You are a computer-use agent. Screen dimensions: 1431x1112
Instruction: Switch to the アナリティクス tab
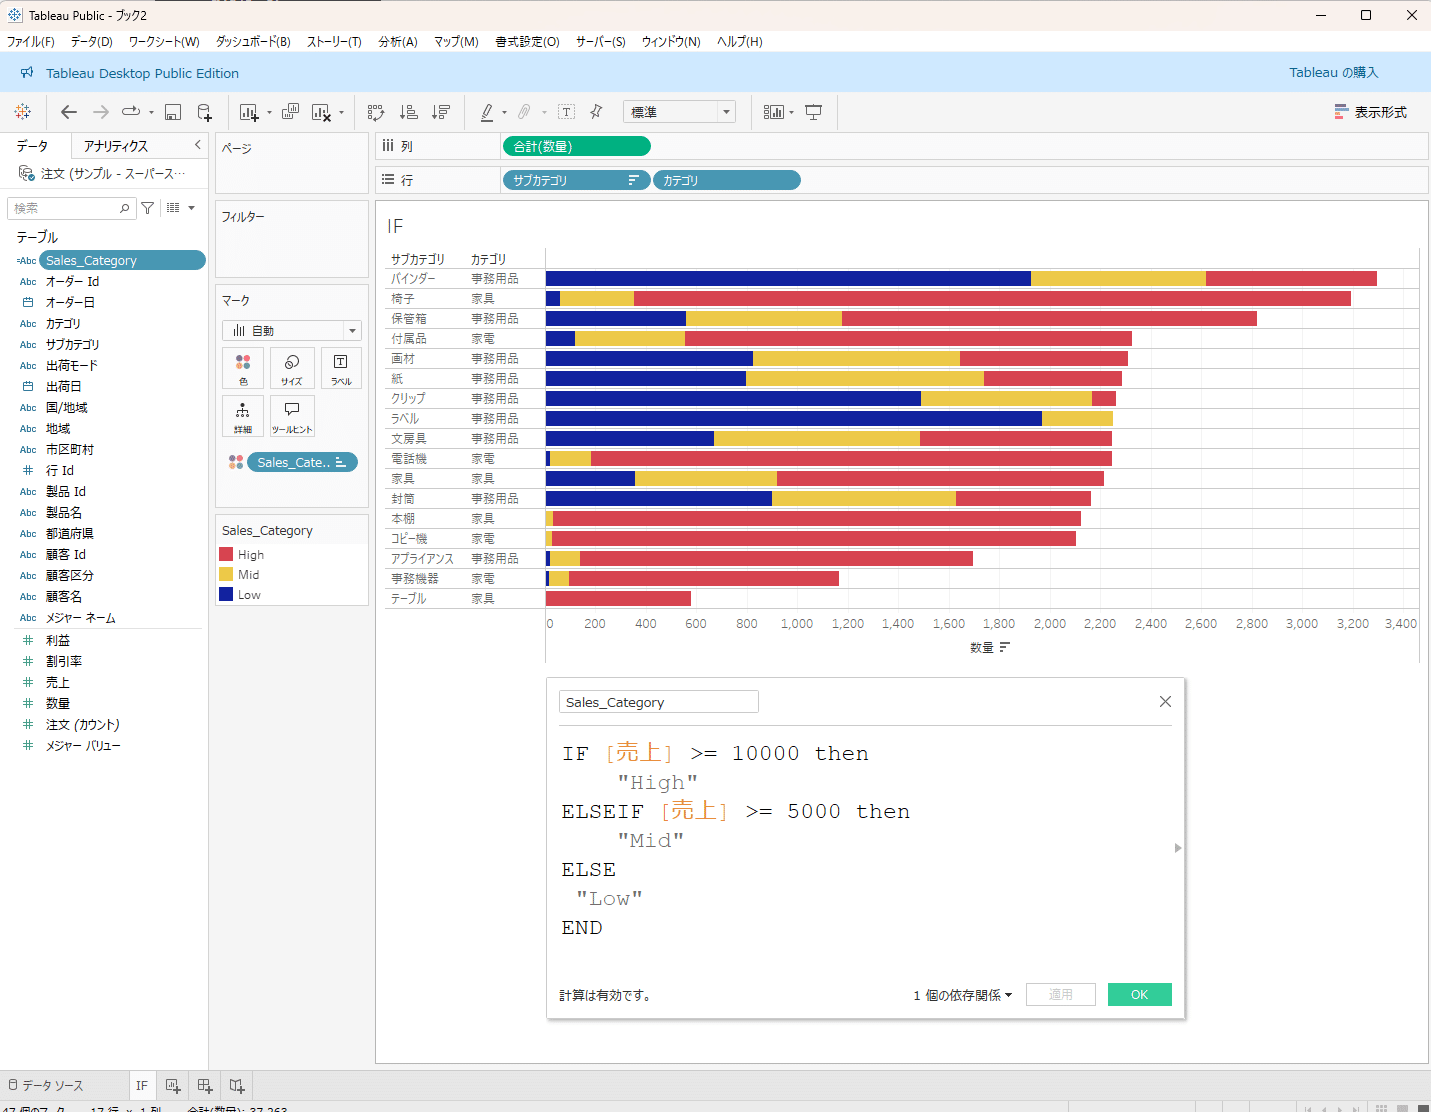(116, 146)
